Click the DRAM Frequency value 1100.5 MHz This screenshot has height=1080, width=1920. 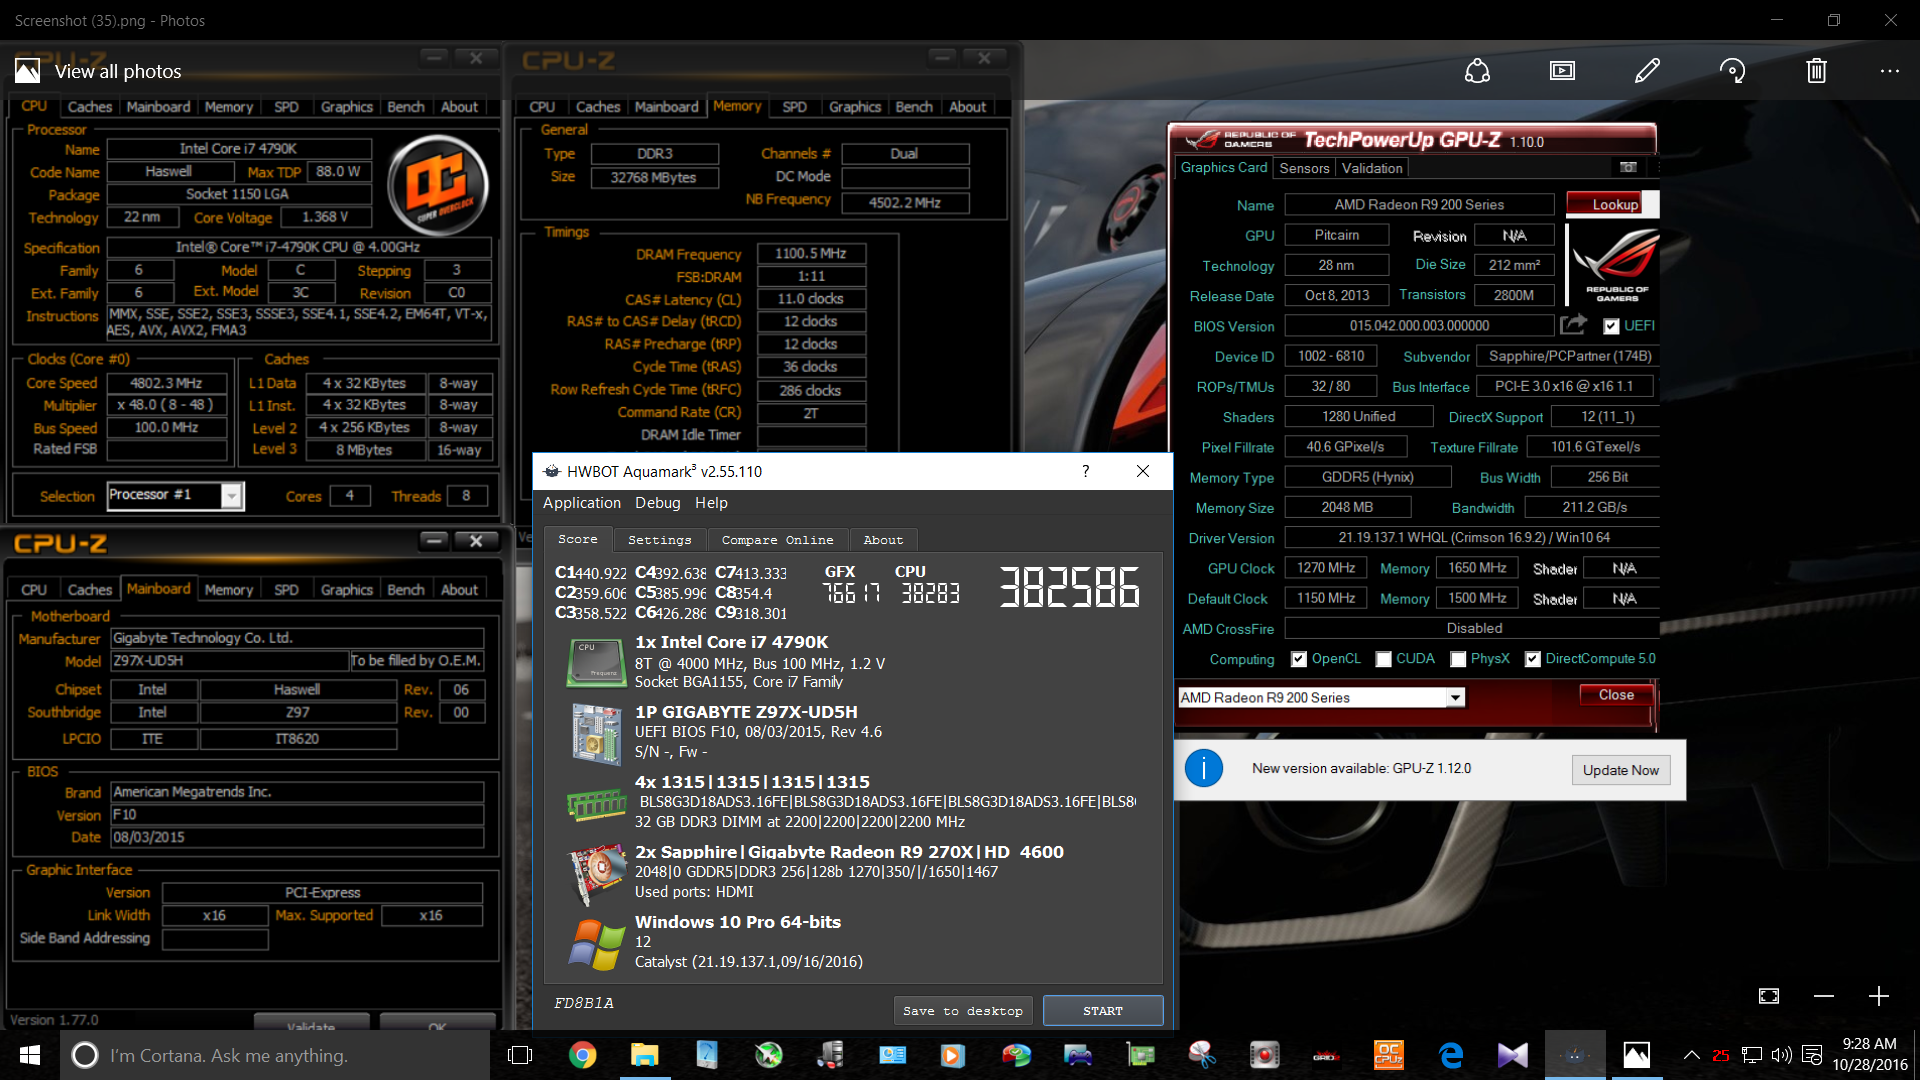click(810, 254)
